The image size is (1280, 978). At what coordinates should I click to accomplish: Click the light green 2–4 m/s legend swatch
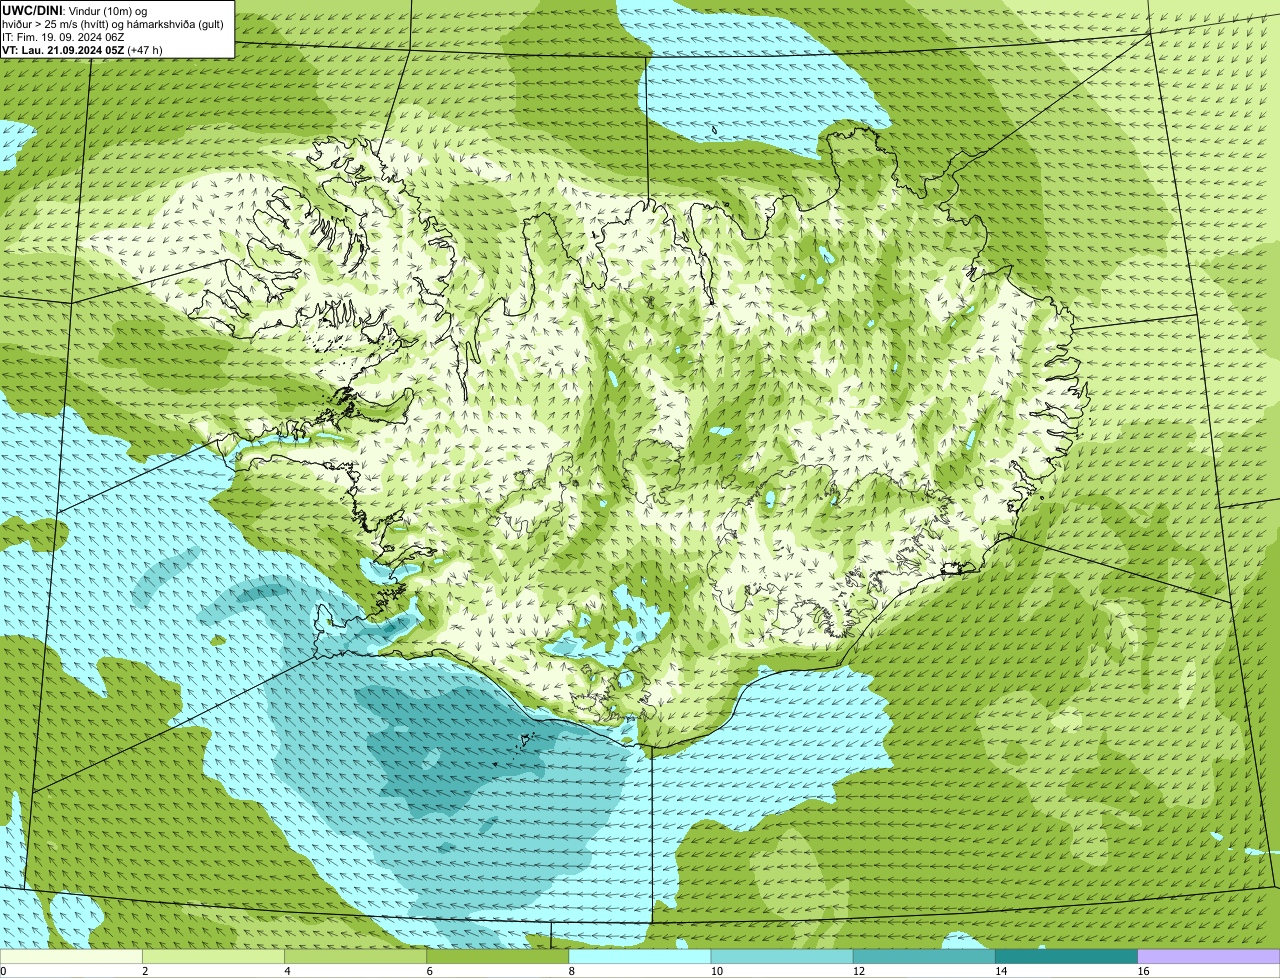(214, 957)
